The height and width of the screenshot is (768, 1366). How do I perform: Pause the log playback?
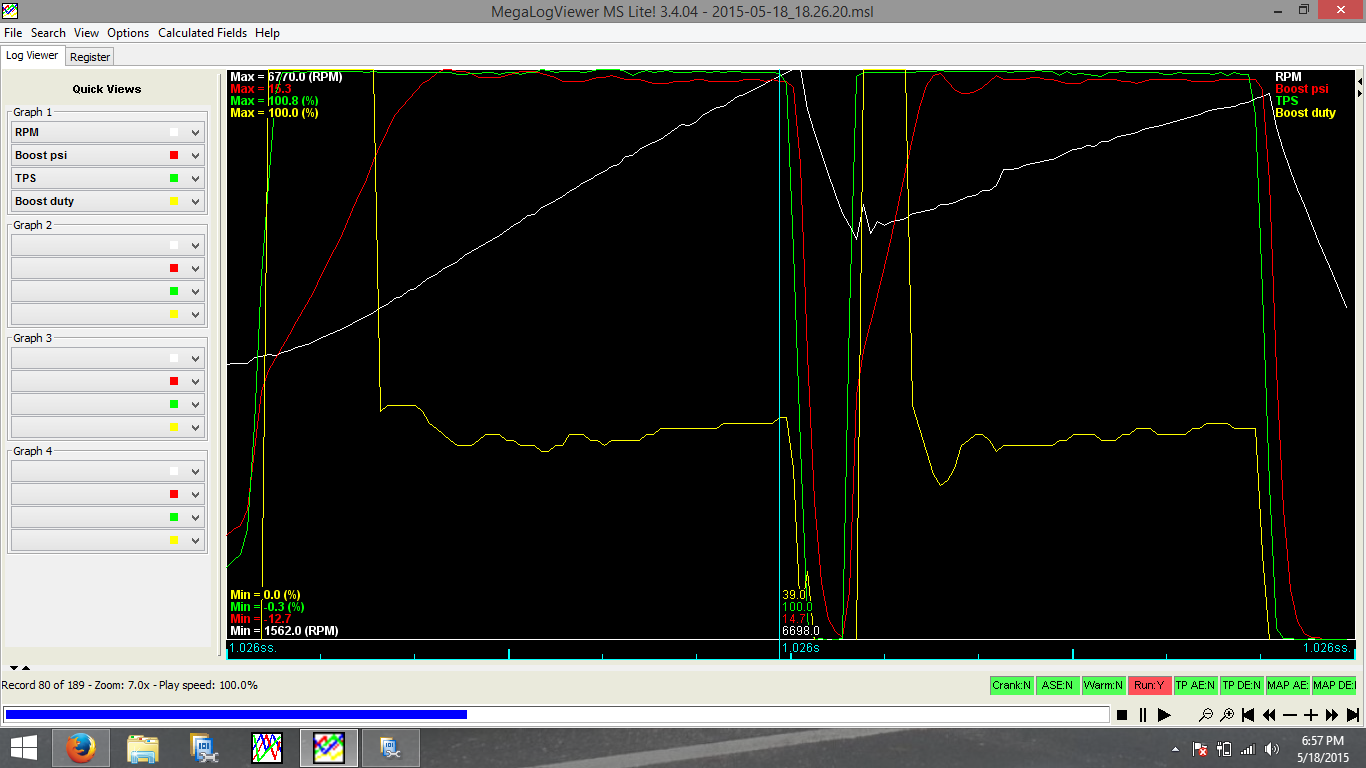tap(1143, 715)
